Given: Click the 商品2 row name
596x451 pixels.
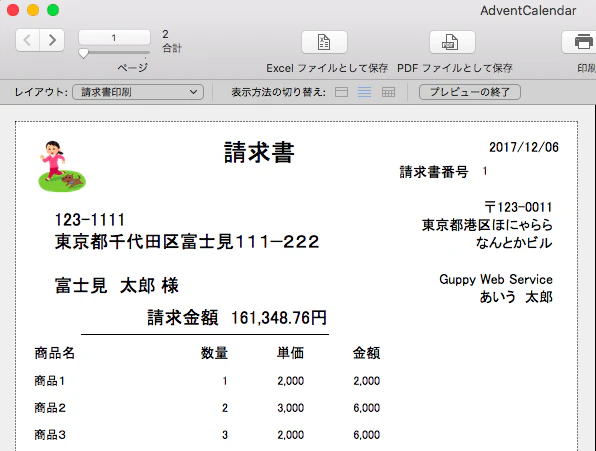Looking at the screenshot, I should click(50, 408).
